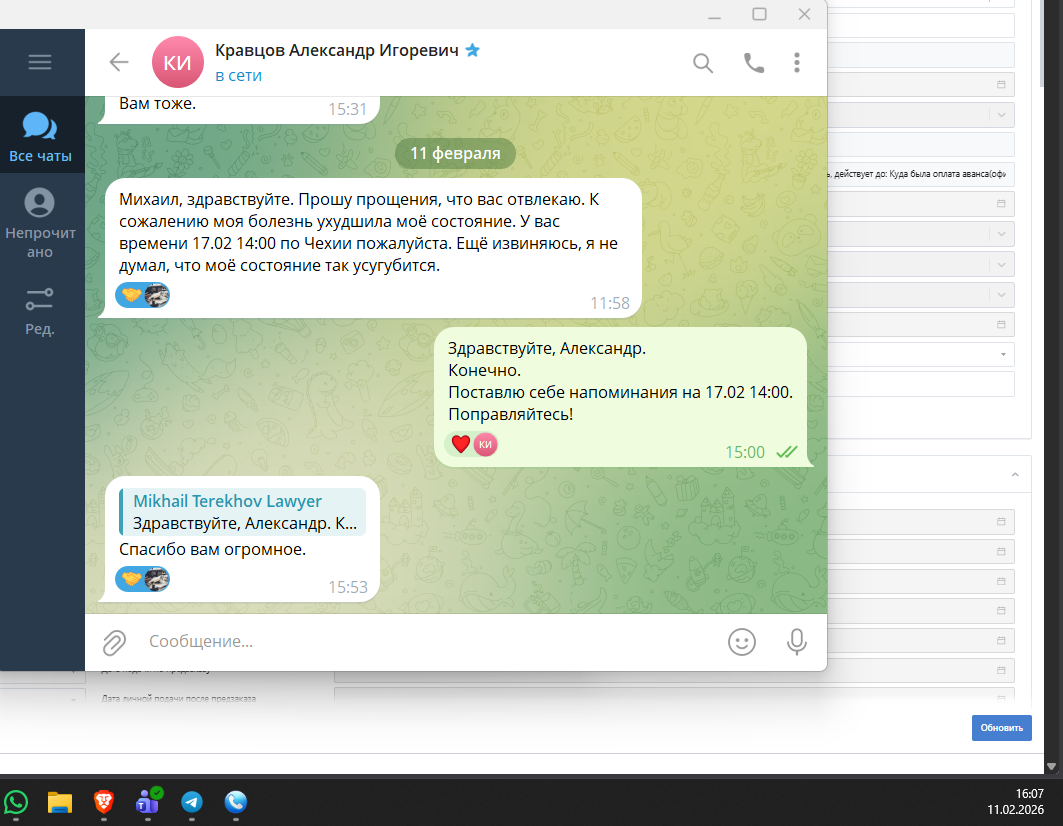The image size is (1063, 826).
Task: Click the scrollbar down arrow in background window
Action: (x=1051, y=766)
